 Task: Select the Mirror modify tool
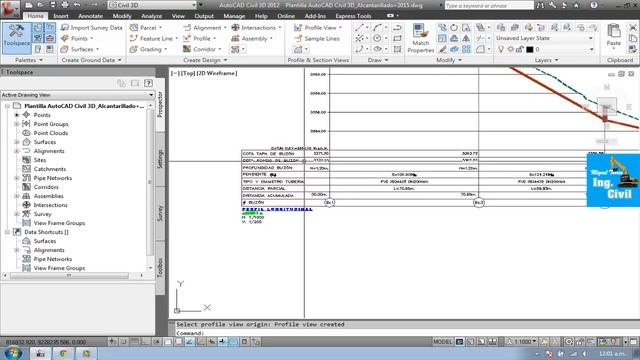point(466,38)
